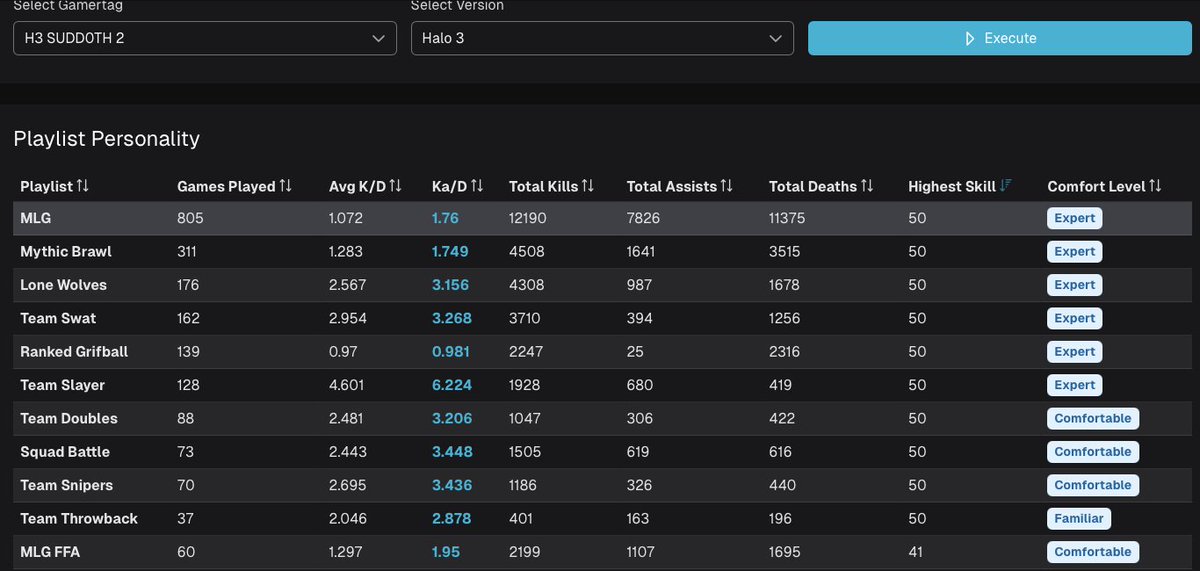Click the Games Played value 311
Image resolution: width=1200 pixels, height=571 pixels.
[188, 251]
